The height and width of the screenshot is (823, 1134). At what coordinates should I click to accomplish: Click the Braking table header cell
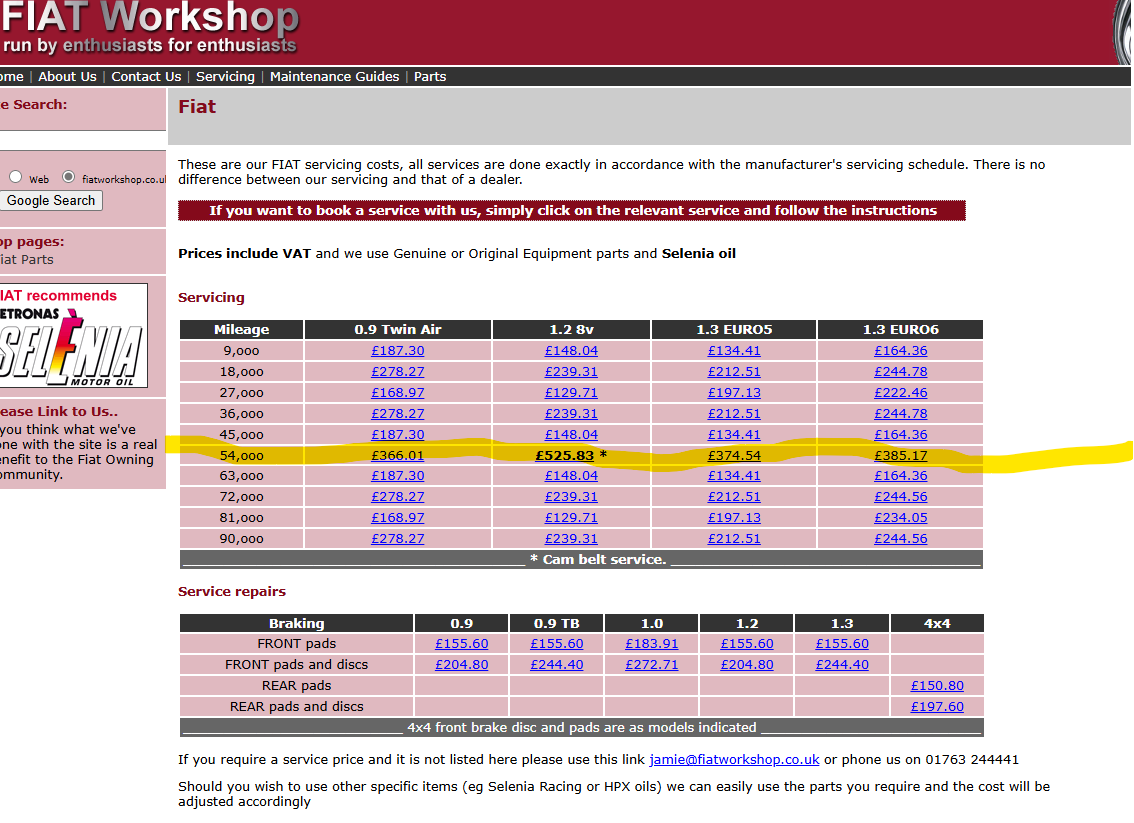click(x=297, y=623)
